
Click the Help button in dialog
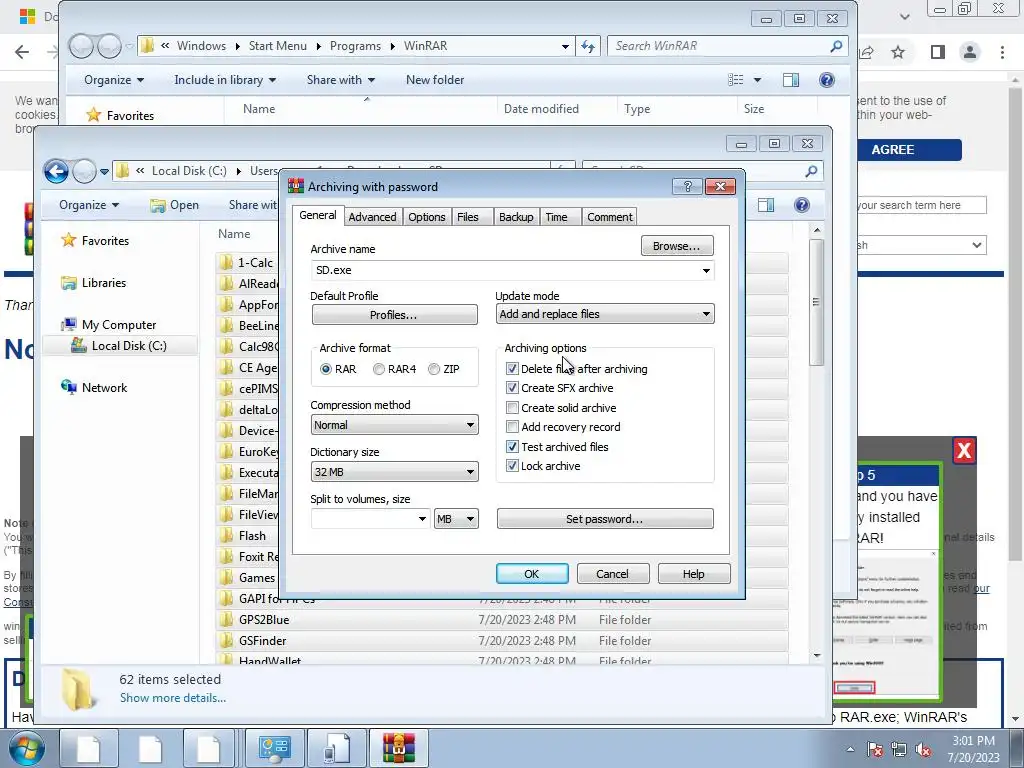pyautogui.click(x=694, y=574)
